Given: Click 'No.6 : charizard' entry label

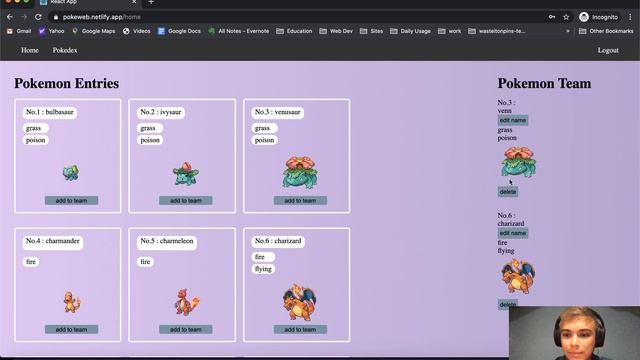Looking at the screenshot, I should point(278,241).
